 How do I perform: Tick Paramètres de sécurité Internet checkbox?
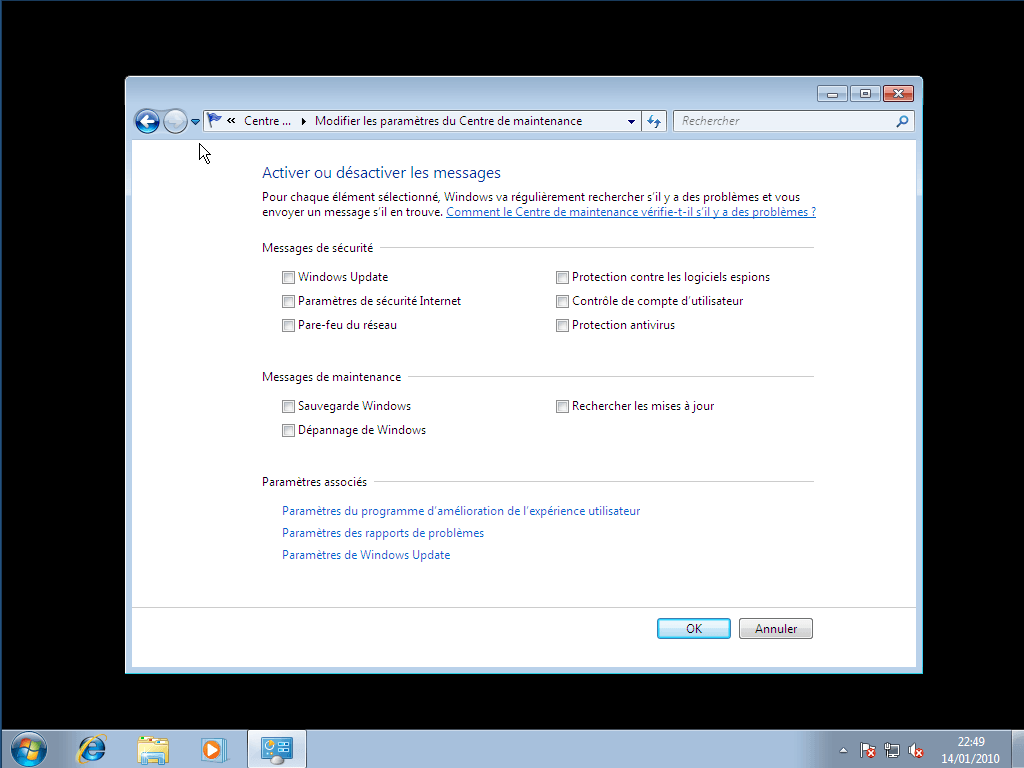click(x=288, y=302)
